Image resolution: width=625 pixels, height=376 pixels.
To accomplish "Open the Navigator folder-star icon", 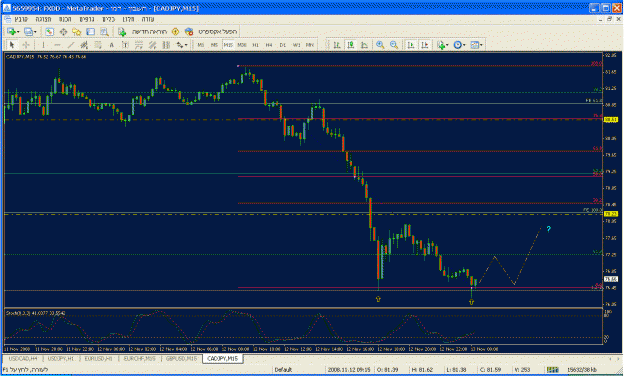I will [x=77, y=31].
